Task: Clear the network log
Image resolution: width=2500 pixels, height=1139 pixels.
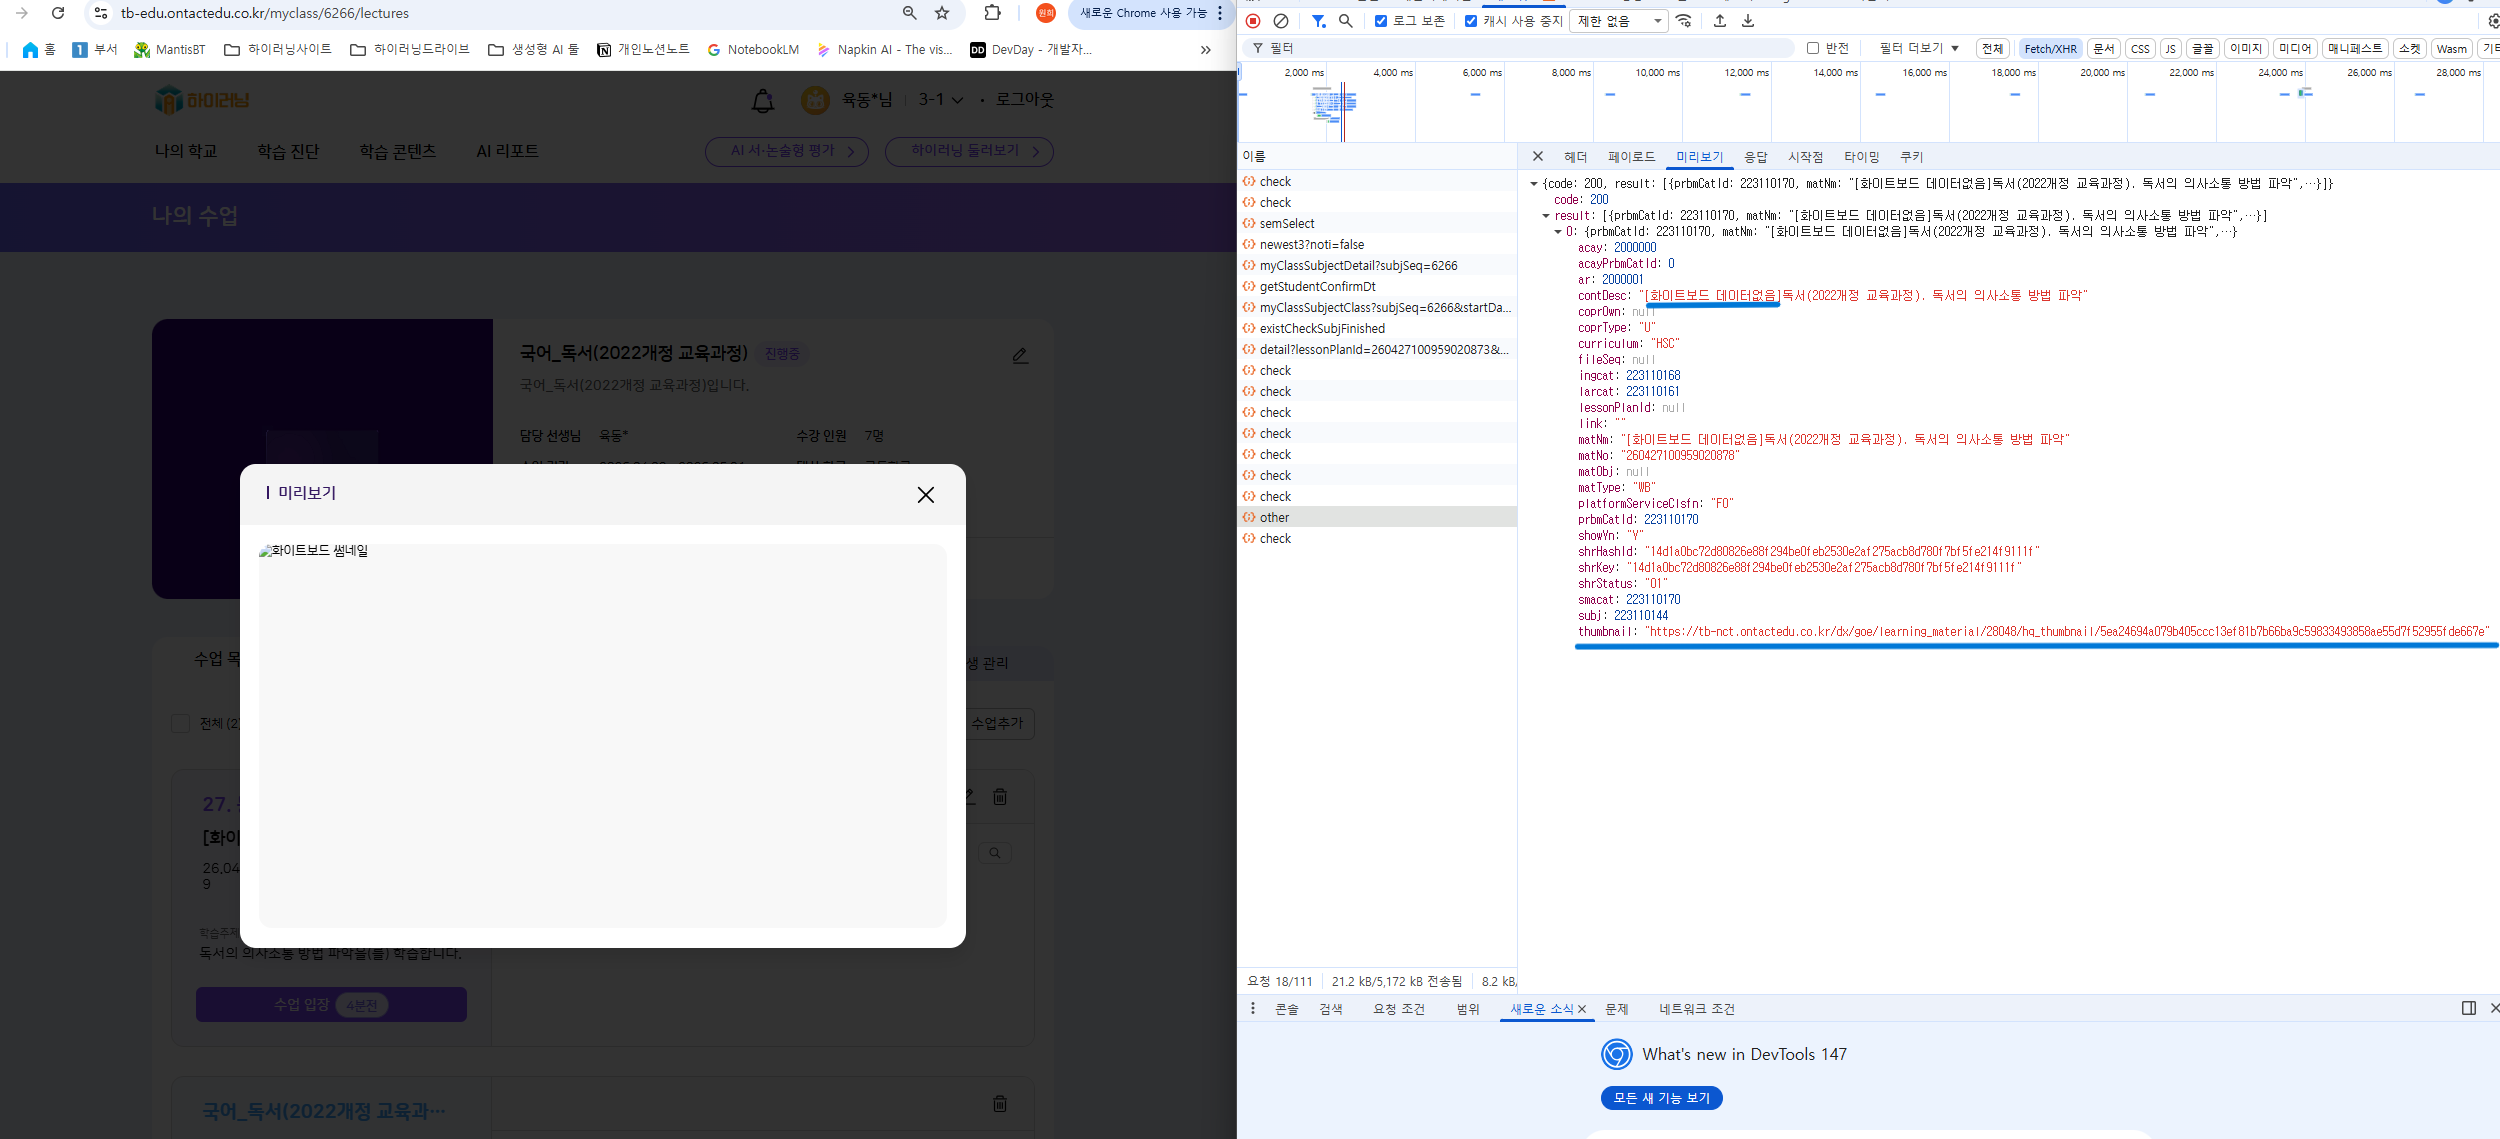Action: pos(1281,21)
